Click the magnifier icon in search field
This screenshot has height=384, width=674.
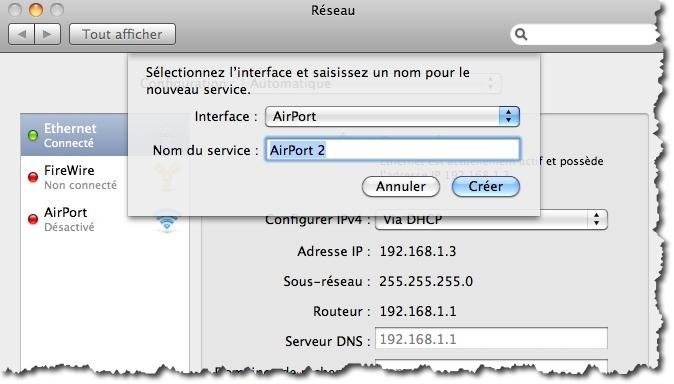point(521,34)
